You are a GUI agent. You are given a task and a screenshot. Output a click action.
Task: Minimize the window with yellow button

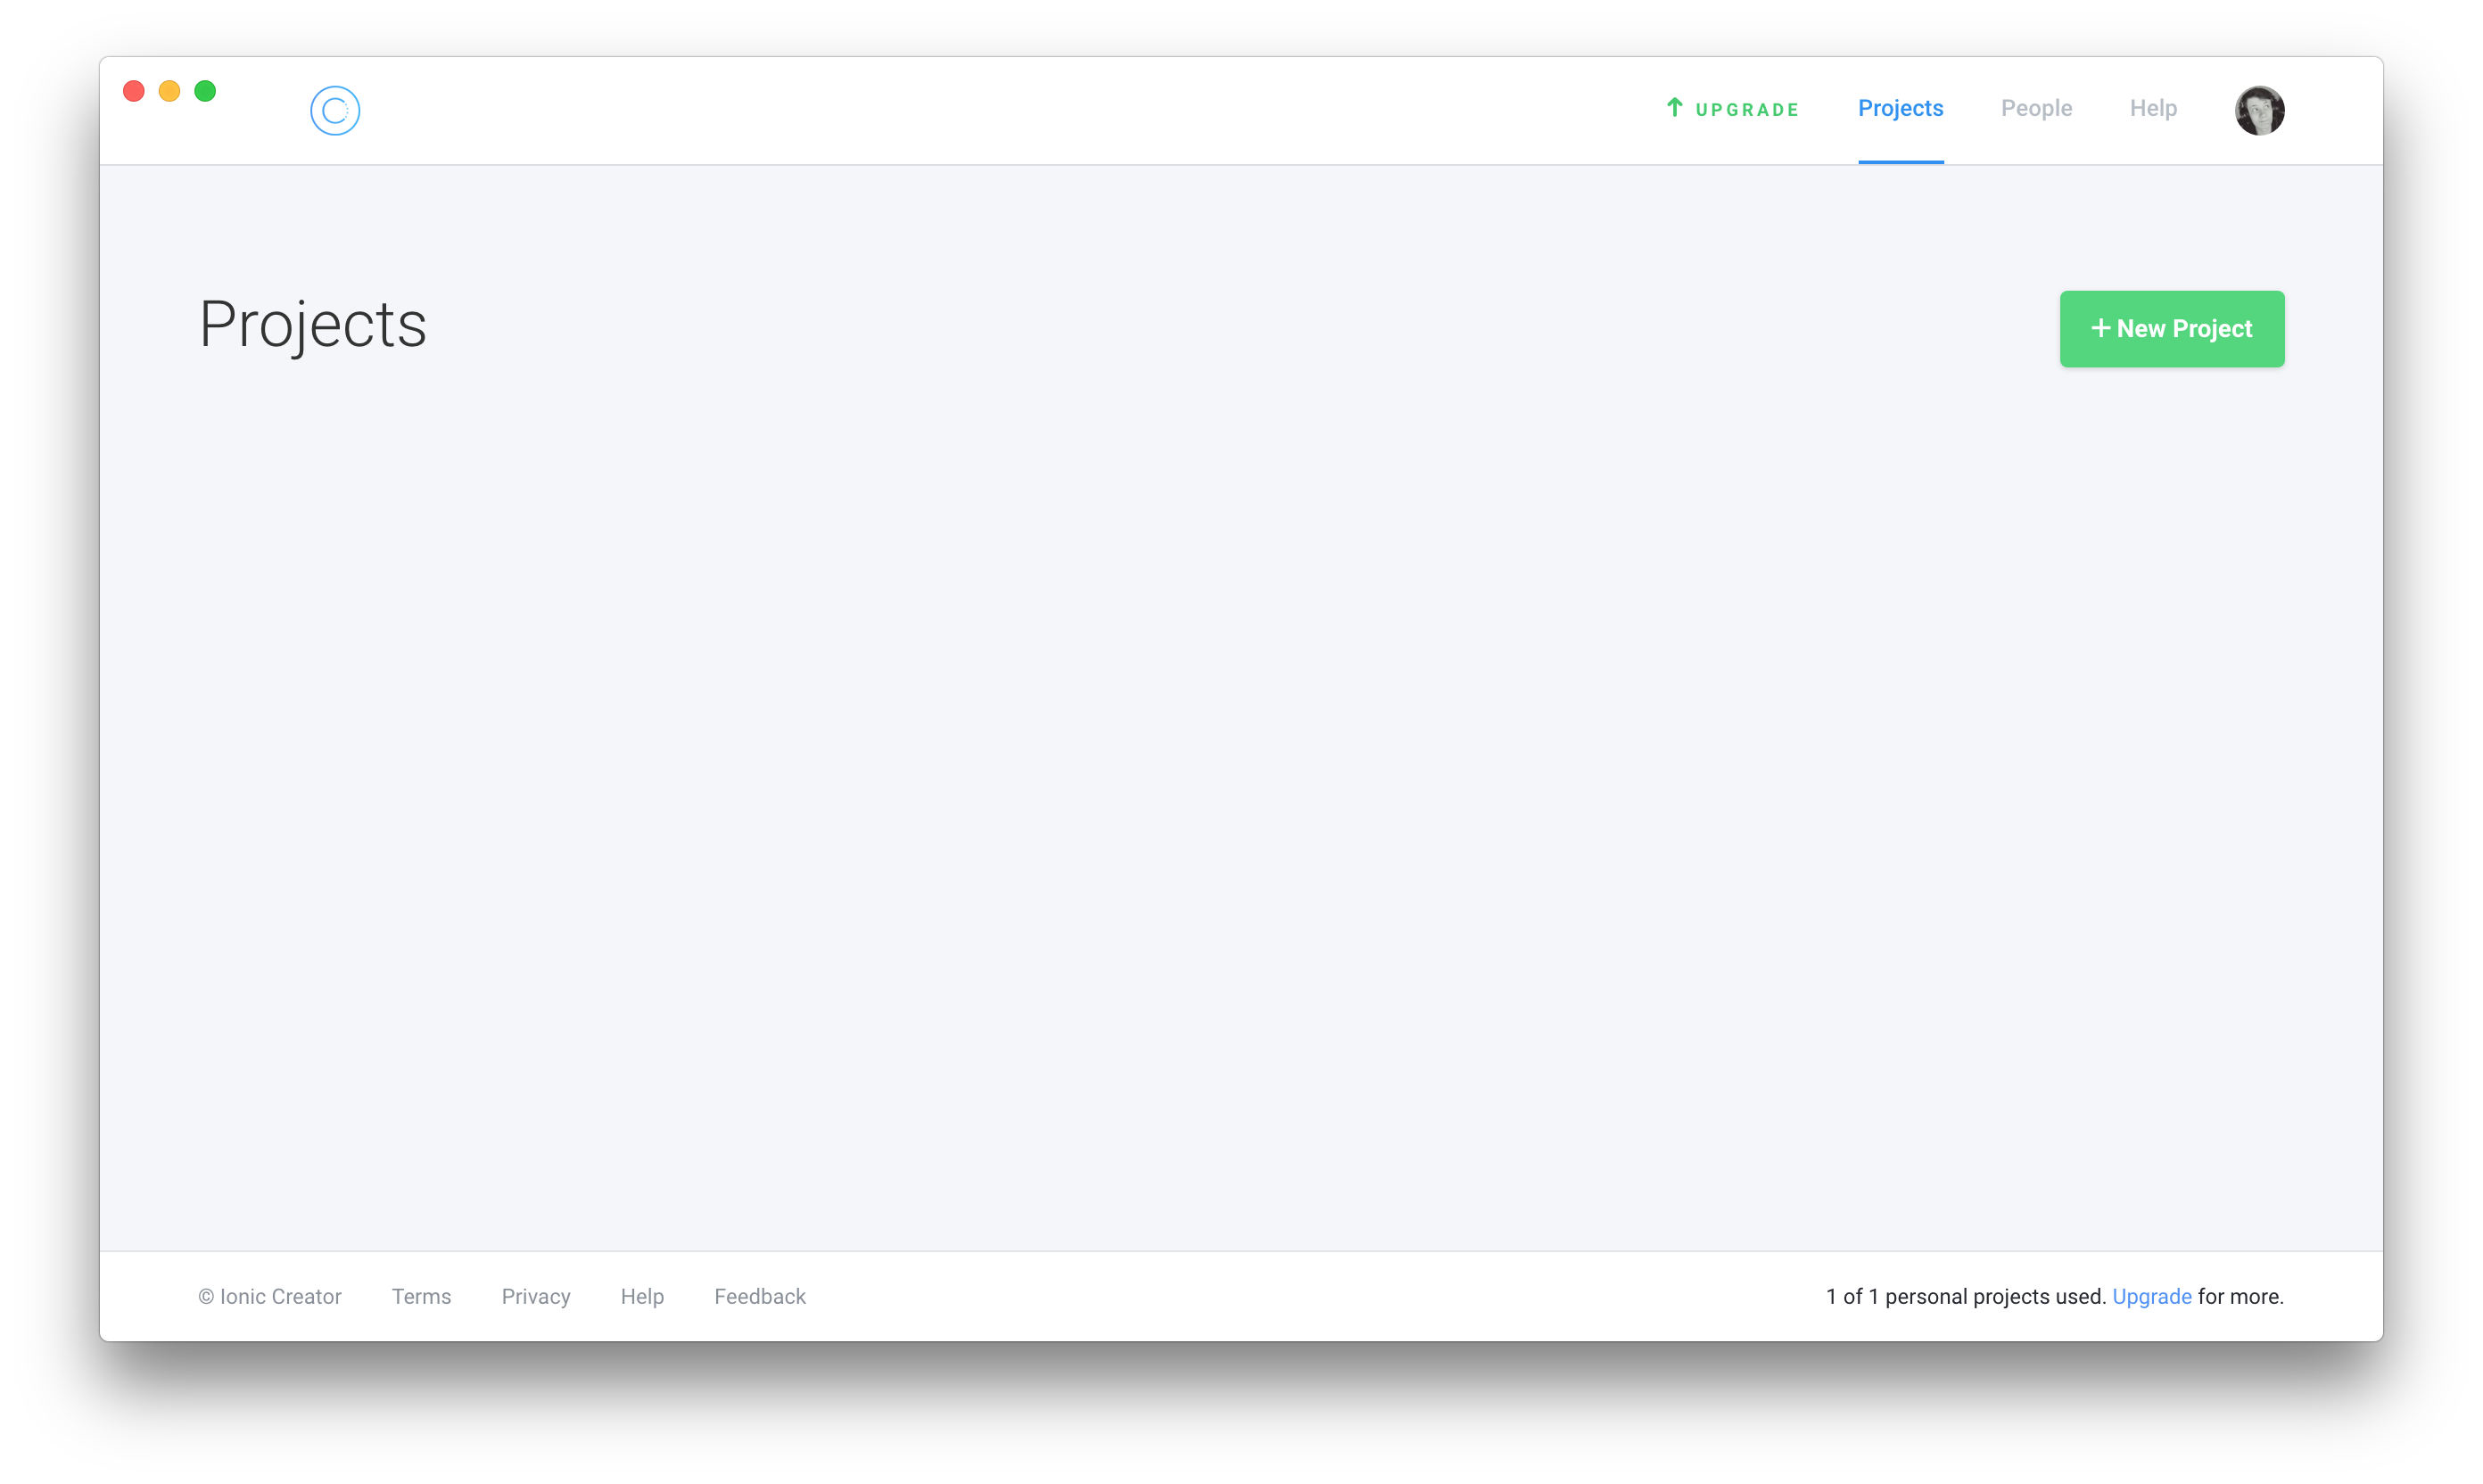click(169, 91)
